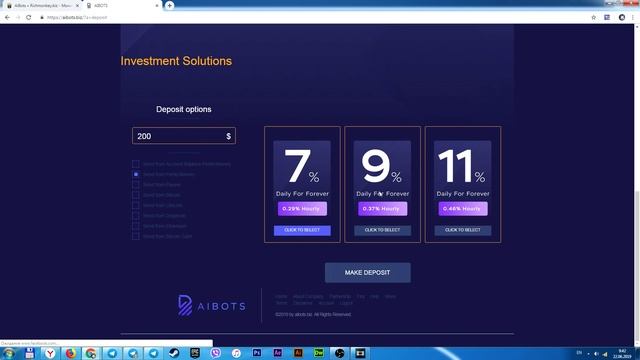Launch Yandex Browser from the taskbar
Viewport: 640px width, 360px height.
(50, 353)
